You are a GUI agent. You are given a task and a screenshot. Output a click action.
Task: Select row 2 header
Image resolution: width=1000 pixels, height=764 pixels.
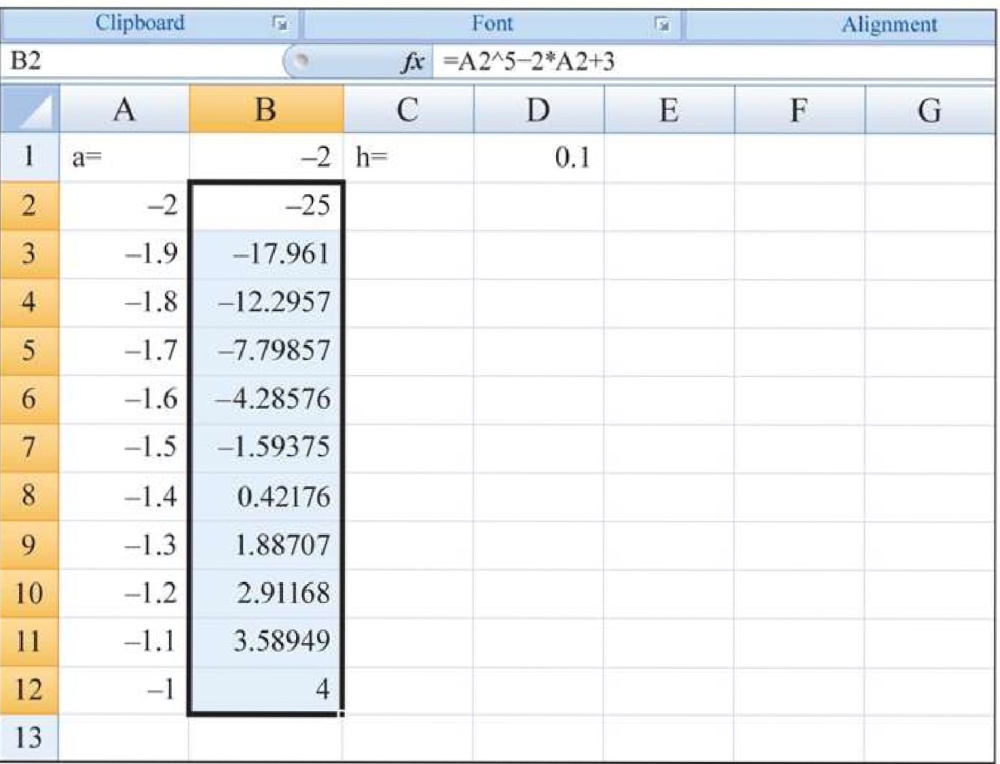click(29, 205)
